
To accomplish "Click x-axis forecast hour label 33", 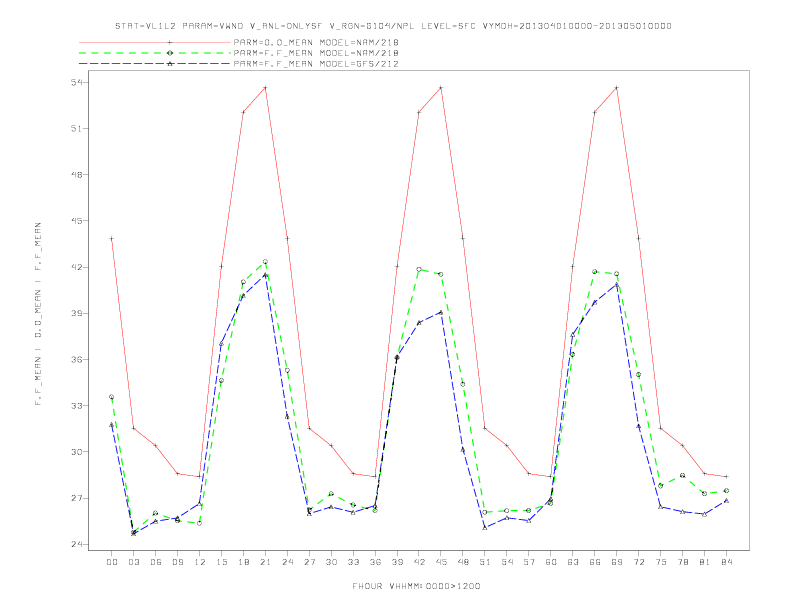I will pyautogui.click(x=353, y=562).
